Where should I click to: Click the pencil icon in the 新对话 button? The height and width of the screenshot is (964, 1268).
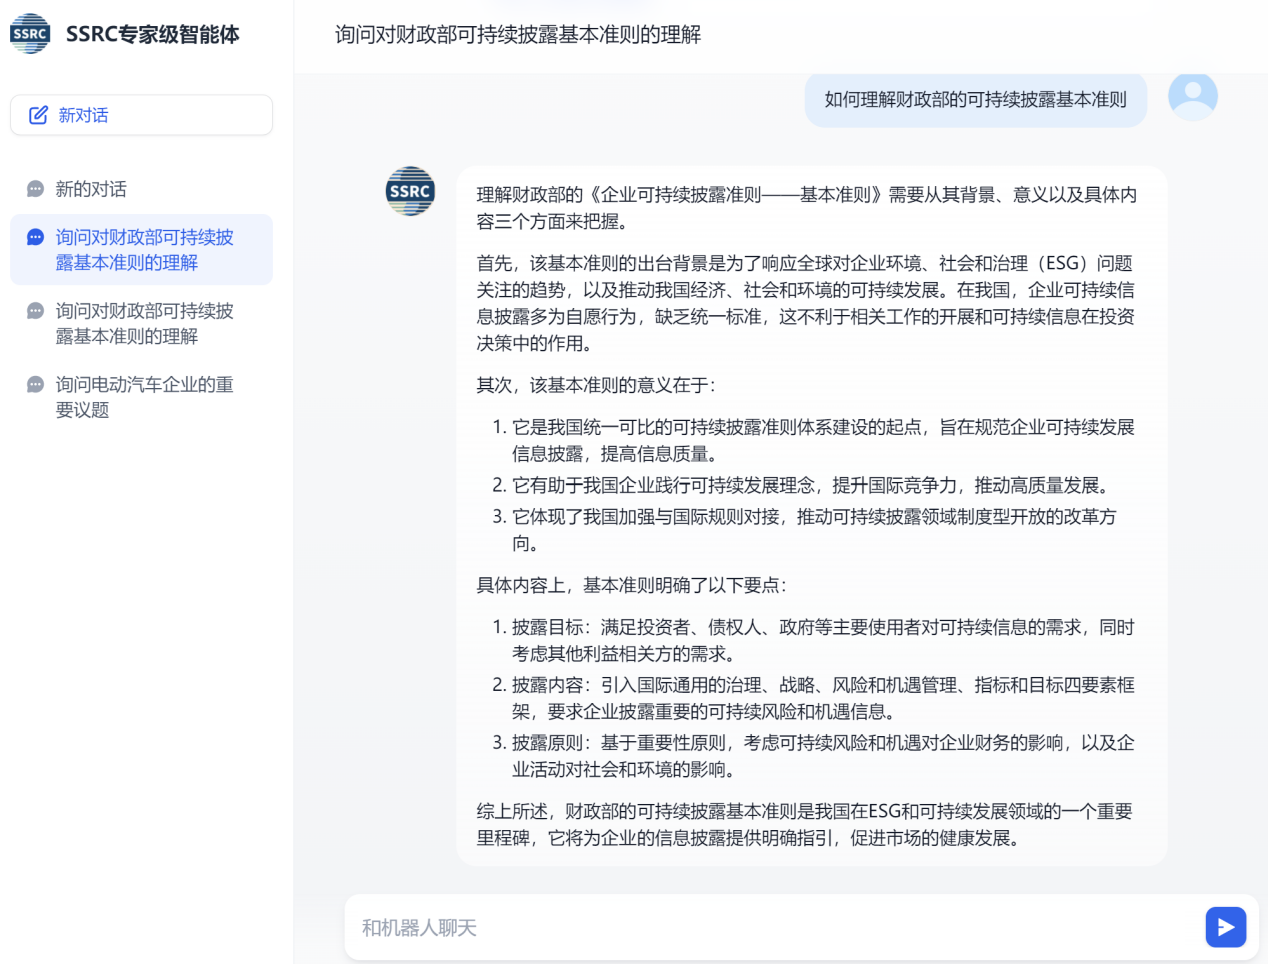(38, 115)
